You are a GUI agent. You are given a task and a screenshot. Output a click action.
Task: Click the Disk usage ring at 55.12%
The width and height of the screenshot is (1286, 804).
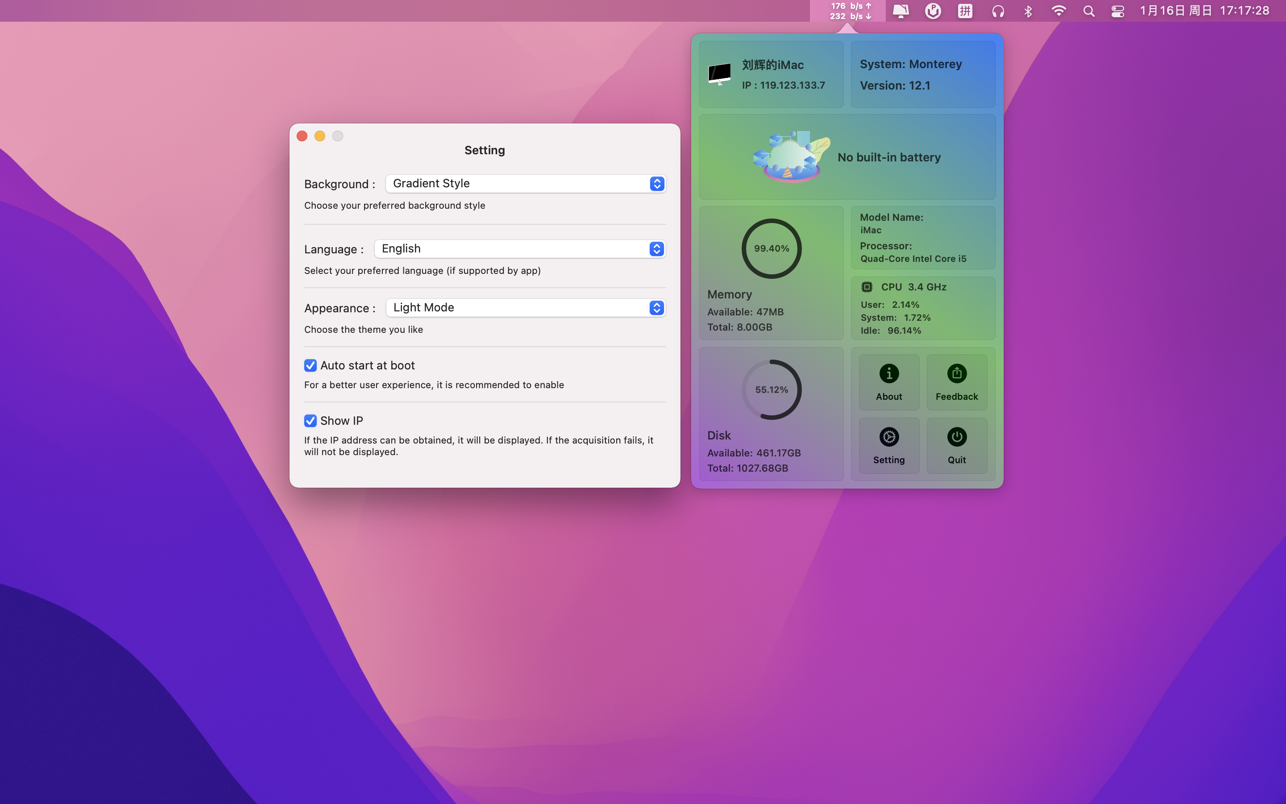tap(771, 389)
